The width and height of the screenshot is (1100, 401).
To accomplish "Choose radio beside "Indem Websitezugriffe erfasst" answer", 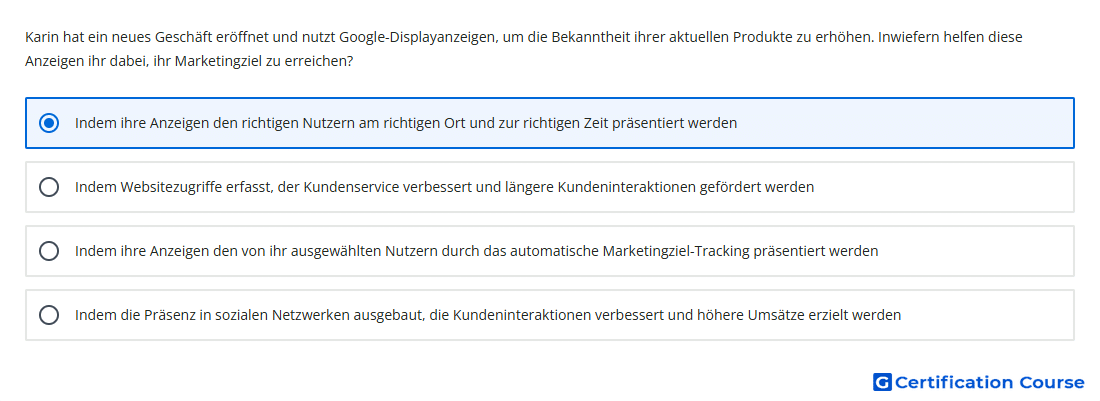I will tap(49, 187).
